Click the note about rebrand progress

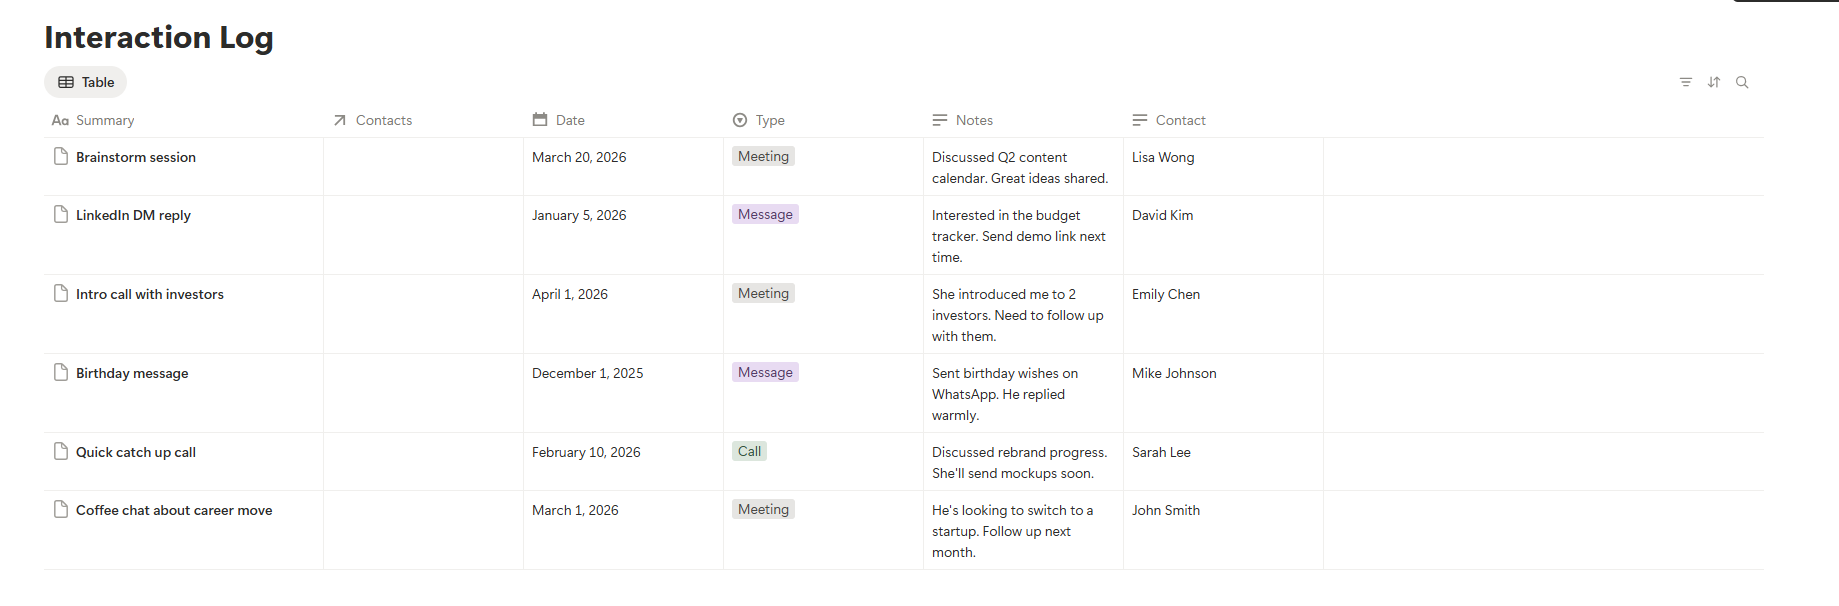[x=1020, y=462]
